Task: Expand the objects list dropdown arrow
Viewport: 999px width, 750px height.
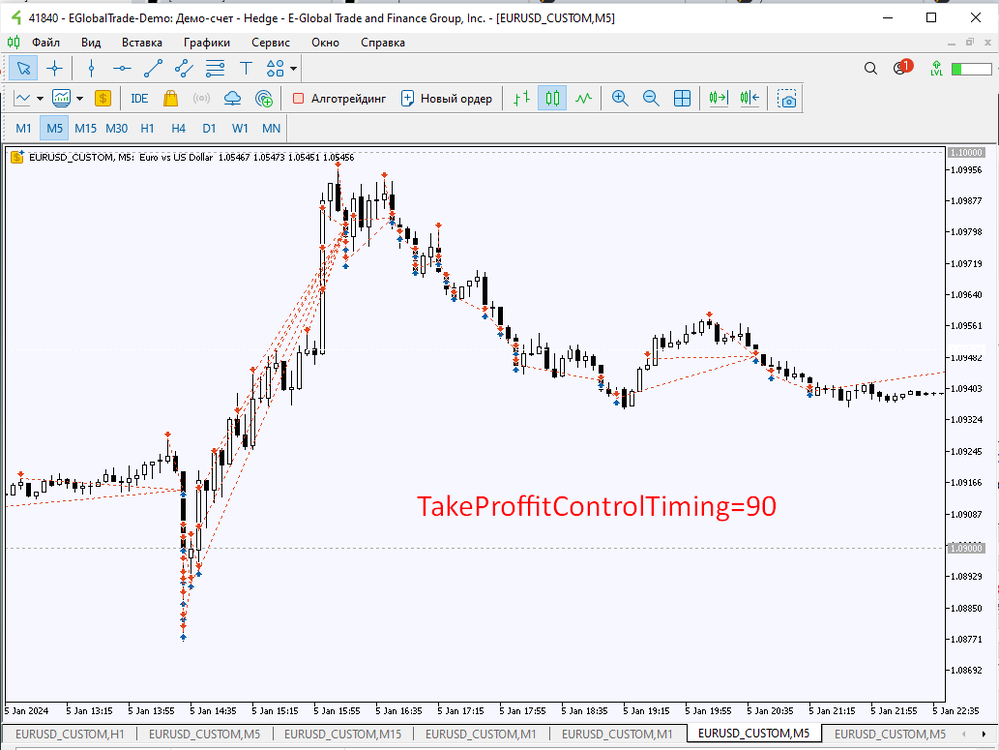Action: click(x=293, y=68)
